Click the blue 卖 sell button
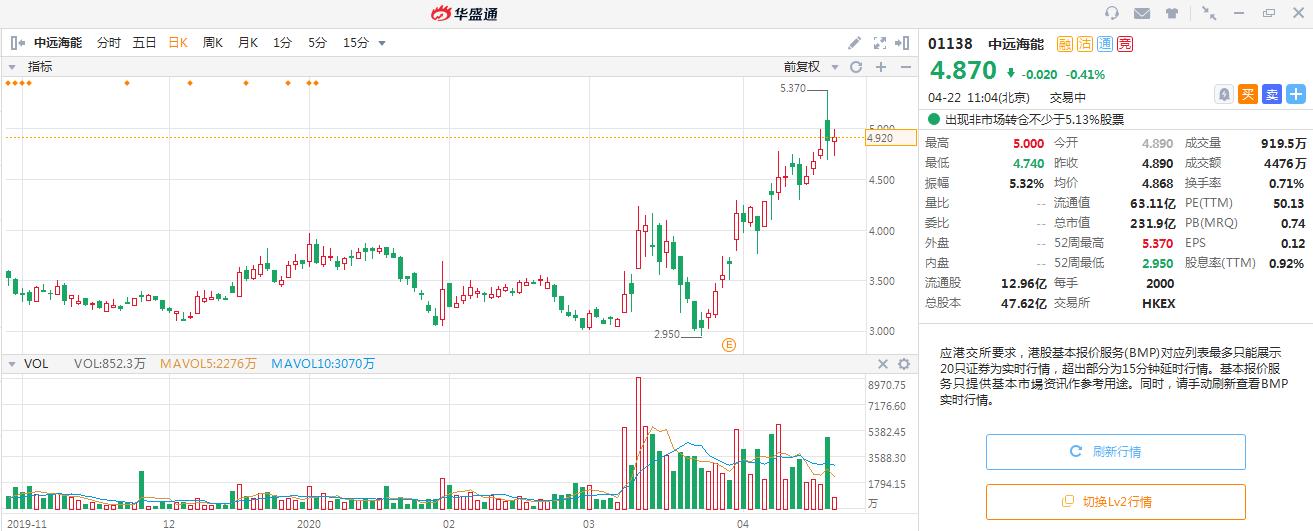Screen dimensions: 1313x531 coord(1271,95)
